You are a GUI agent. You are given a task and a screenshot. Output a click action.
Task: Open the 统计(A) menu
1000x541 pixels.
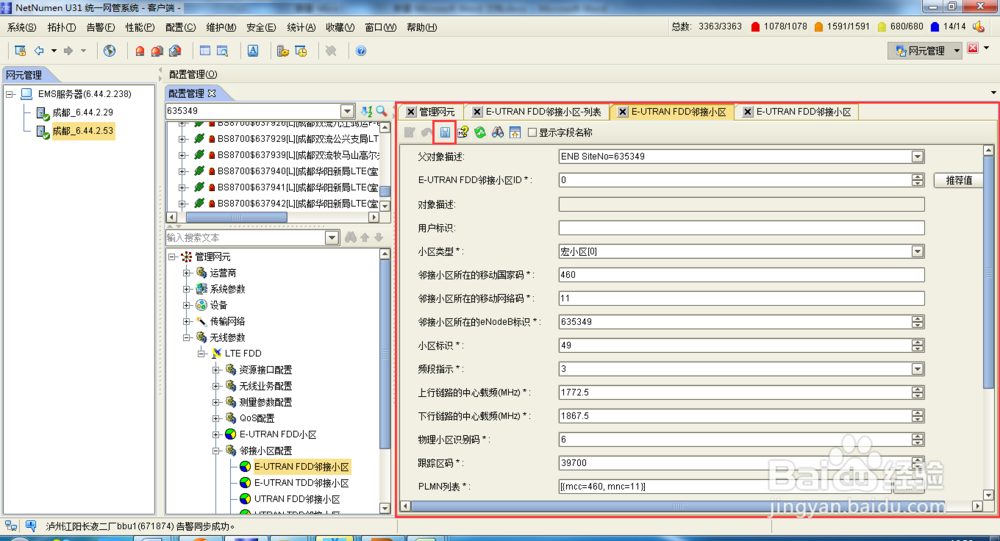point(301,27)
